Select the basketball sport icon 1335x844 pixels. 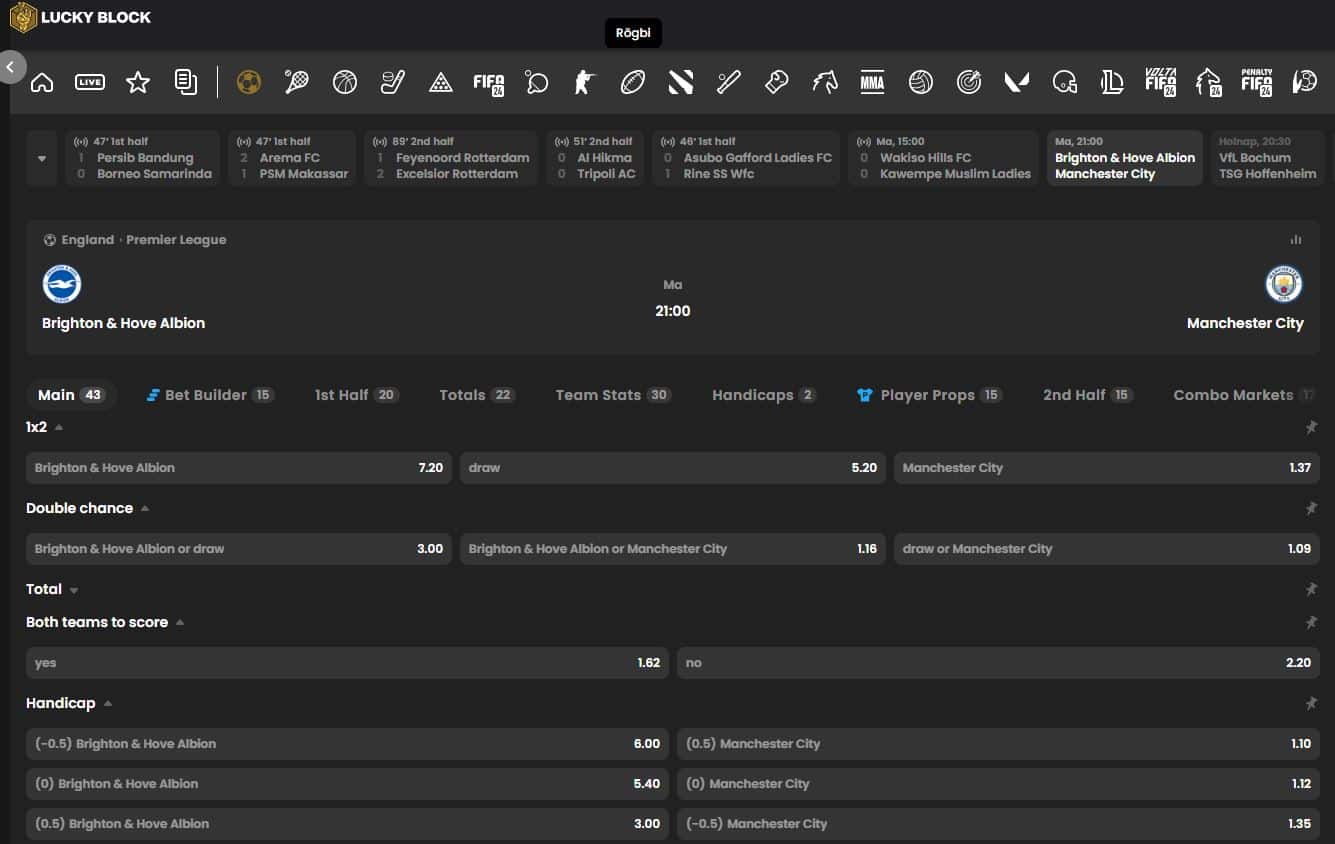(345, 82)
